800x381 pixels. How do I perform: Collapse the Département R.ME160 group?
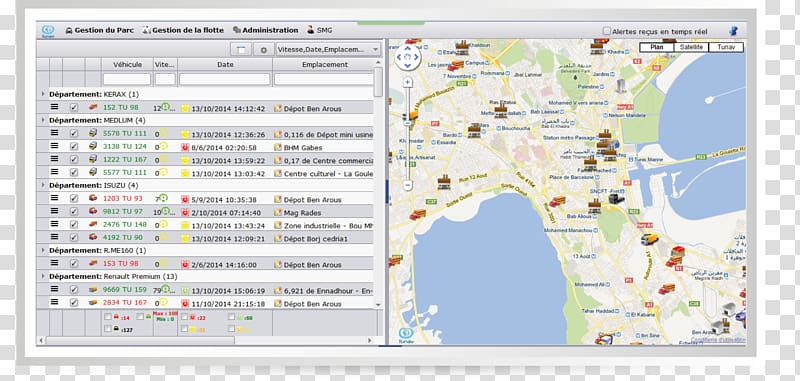point(43,250)
